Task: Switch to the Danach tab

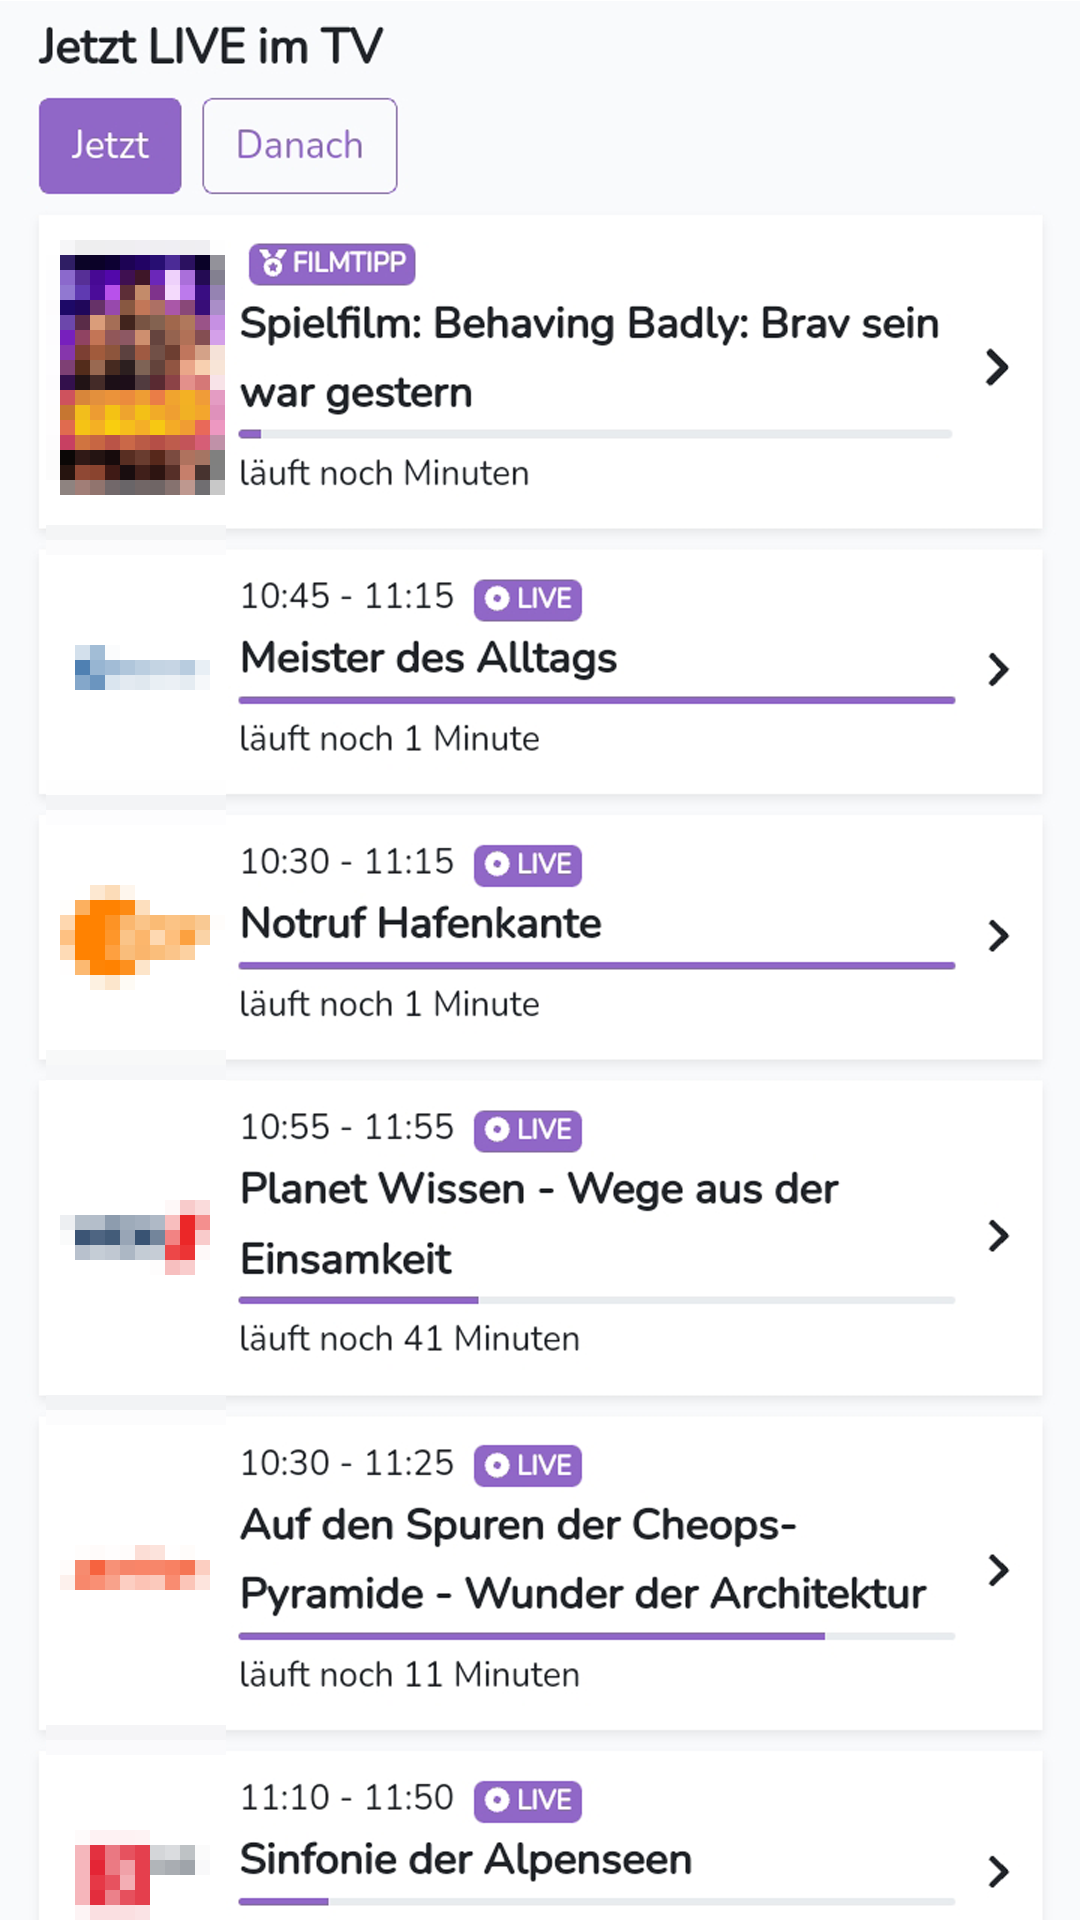Action: pyautogui.click(x=300, y=146)
